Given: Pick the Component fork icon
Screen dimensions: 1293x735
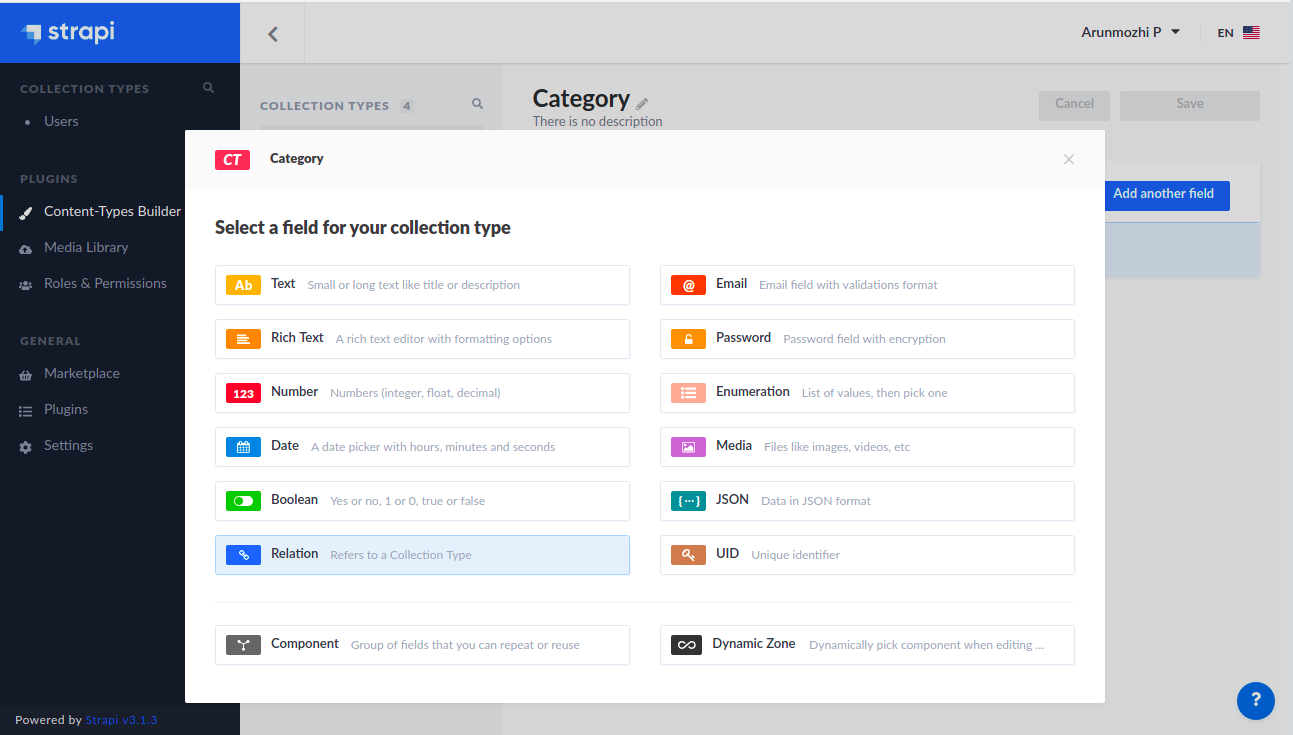Looking at the screenshot, I should 243,645.
